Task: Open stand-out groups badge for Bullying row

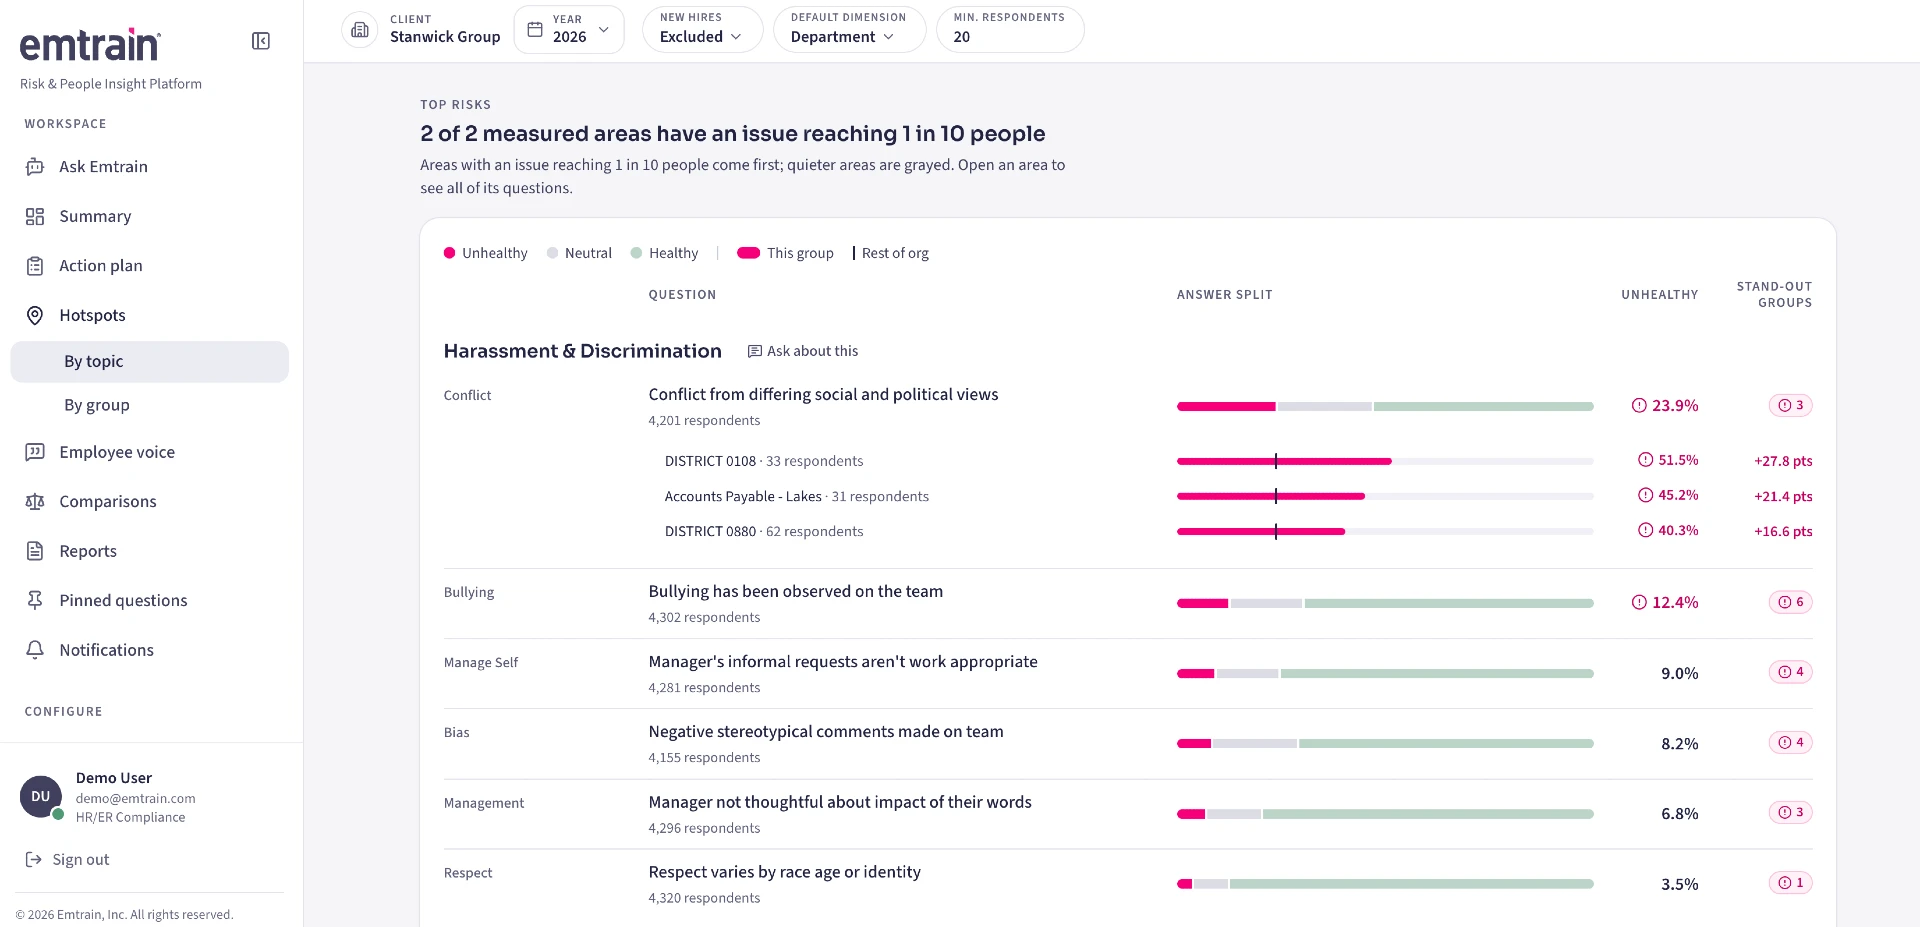Action: click(x=1790, y=602)
